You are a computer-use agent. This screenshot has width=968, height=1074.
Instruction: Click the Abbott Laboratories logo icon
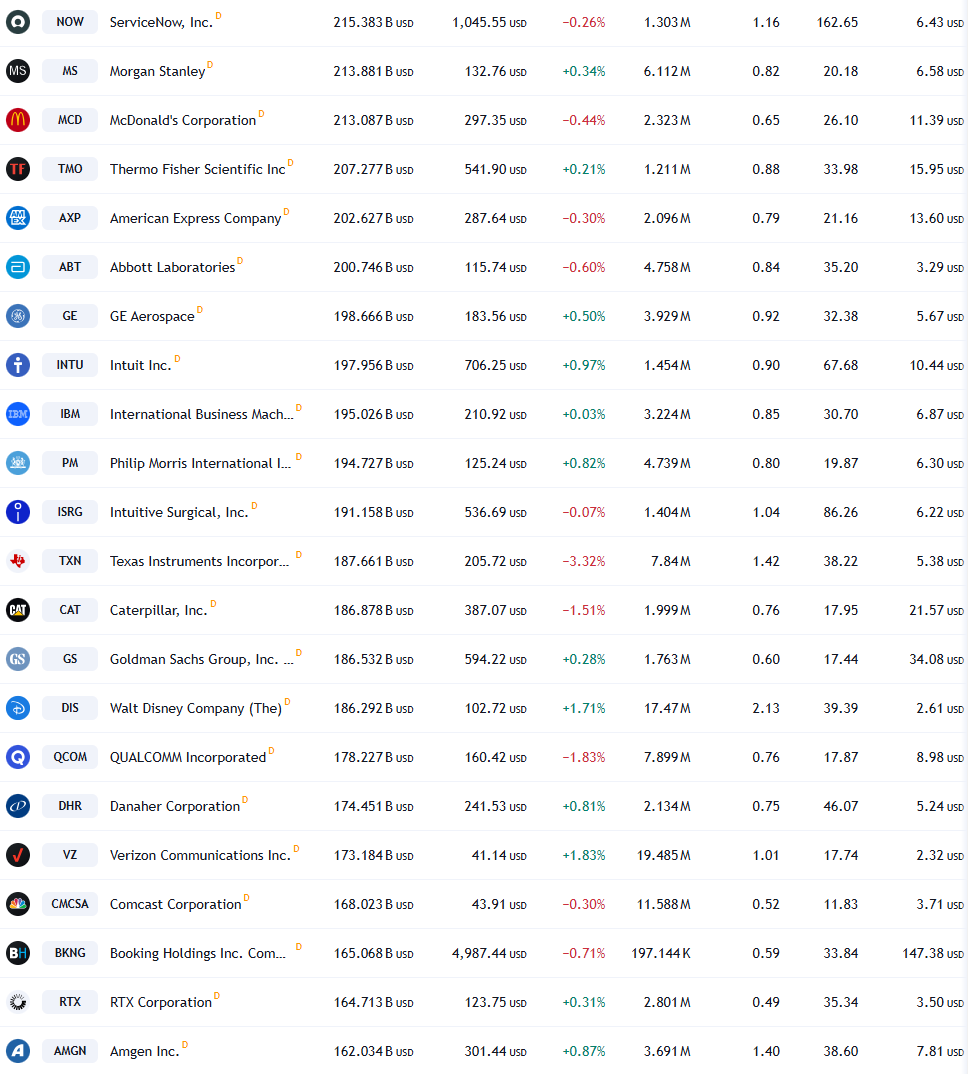18,266
